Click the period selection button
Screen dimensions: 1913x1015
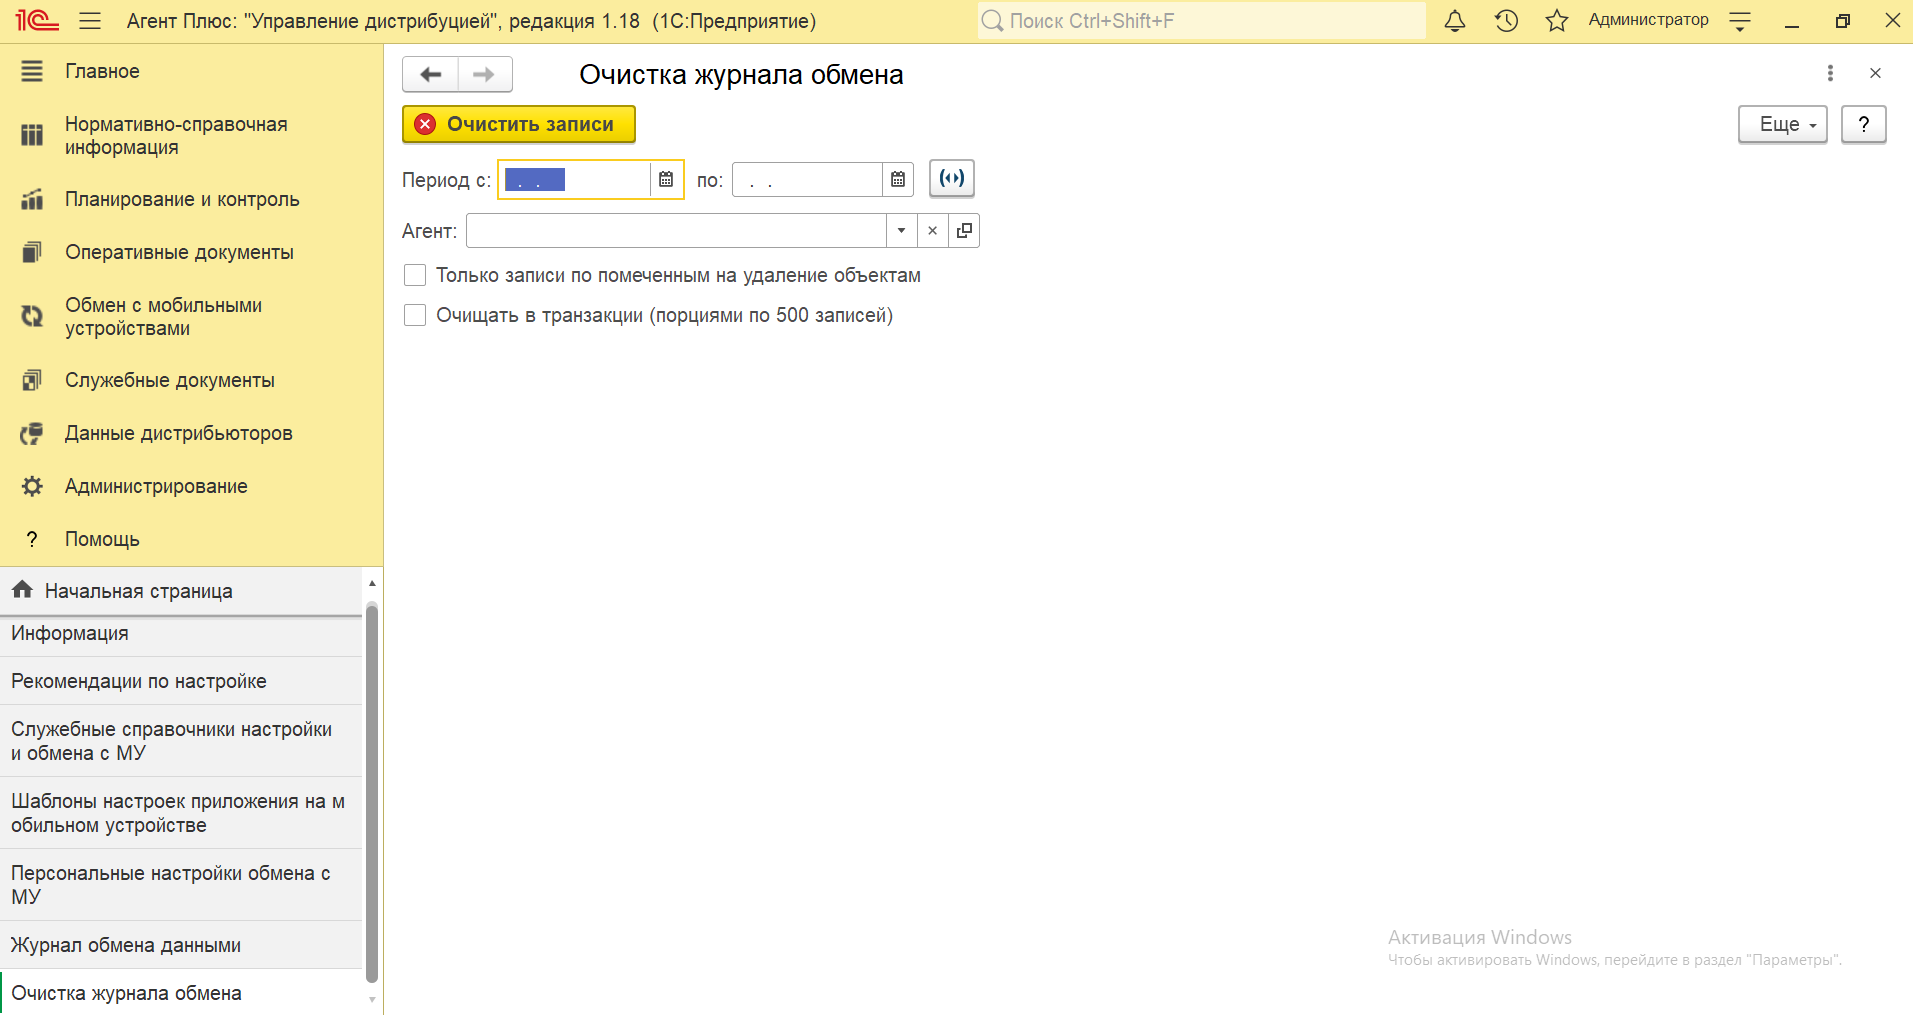pyautogui.click(x=951, y=179)
